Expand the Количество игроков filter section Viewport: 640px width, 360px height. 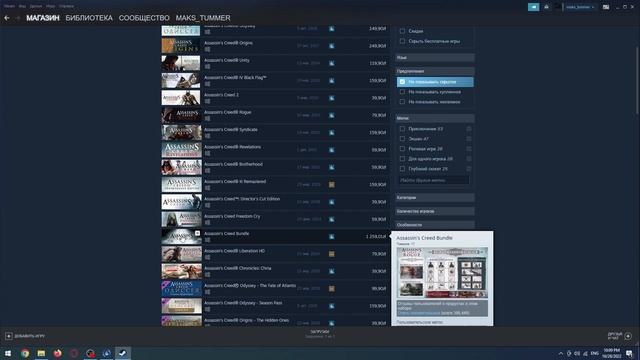[435, 211]
